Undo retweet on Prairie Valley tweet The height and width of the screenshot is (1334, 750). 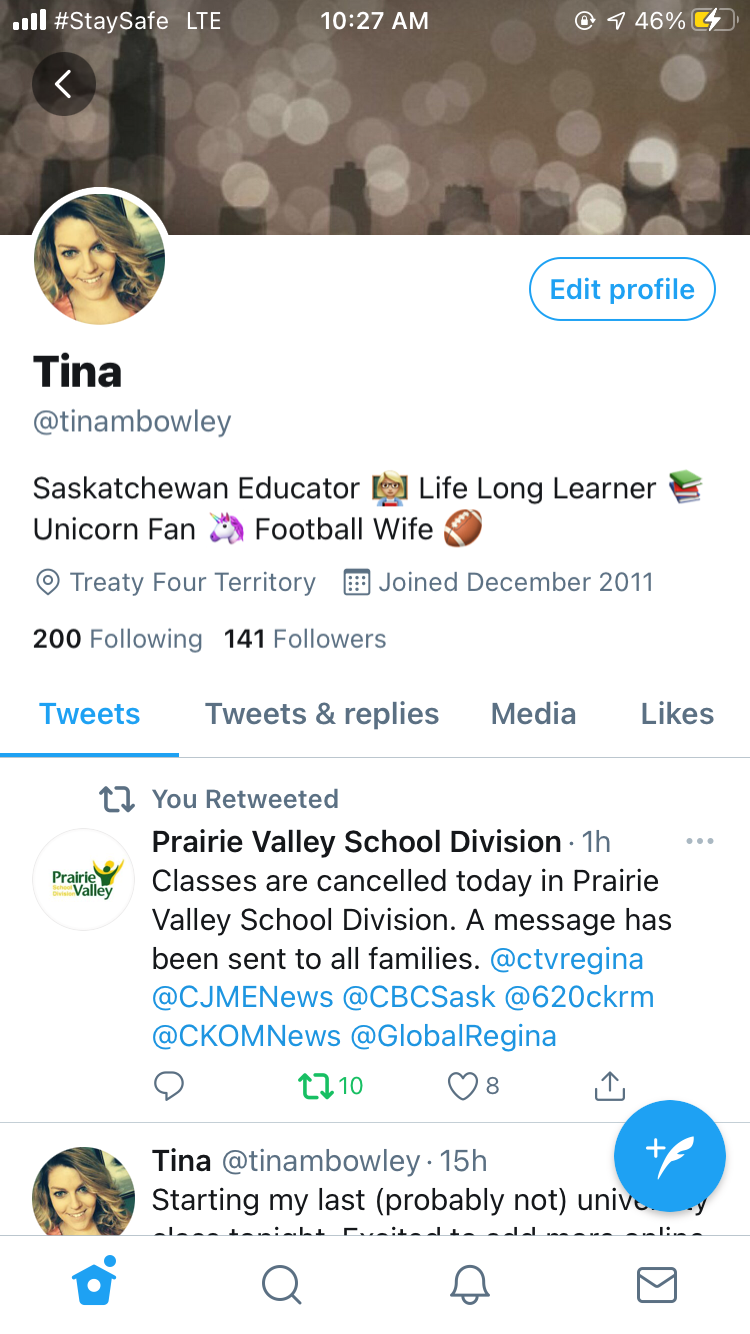(x=330, y=1086)
